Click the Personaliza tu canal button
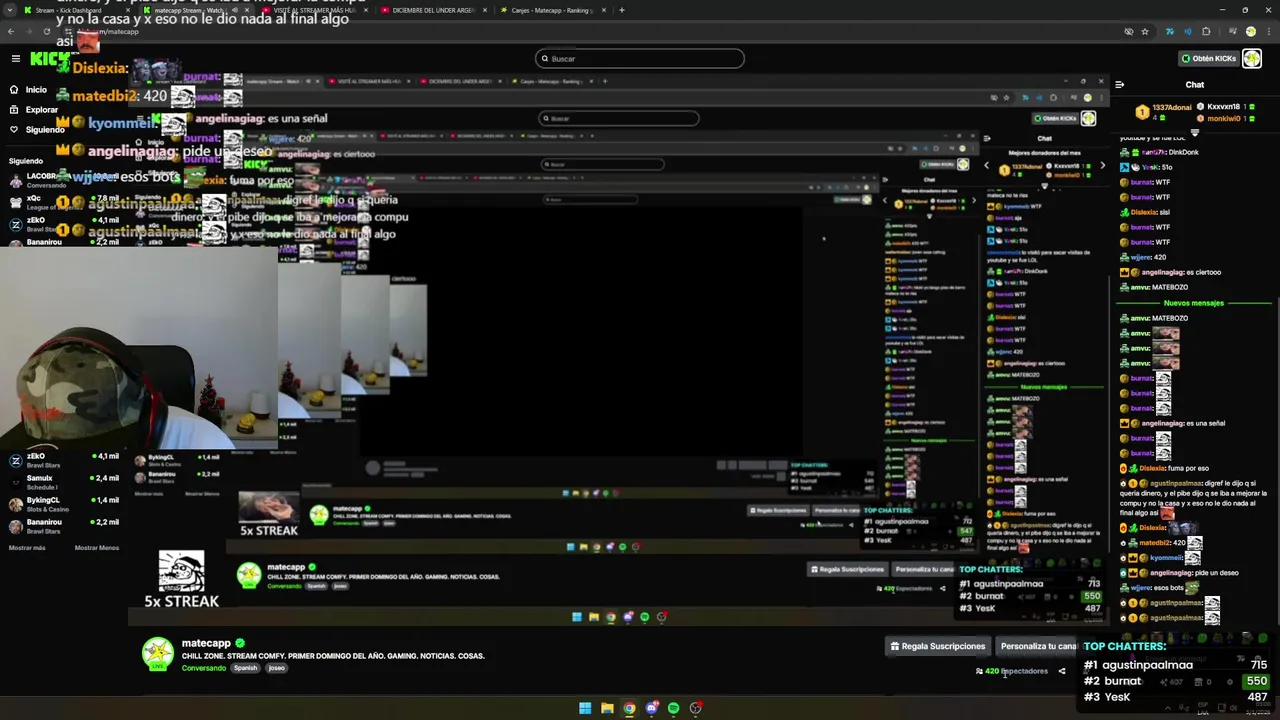The width and height of the screenshot is (1280, 720). click(1036, 646)
